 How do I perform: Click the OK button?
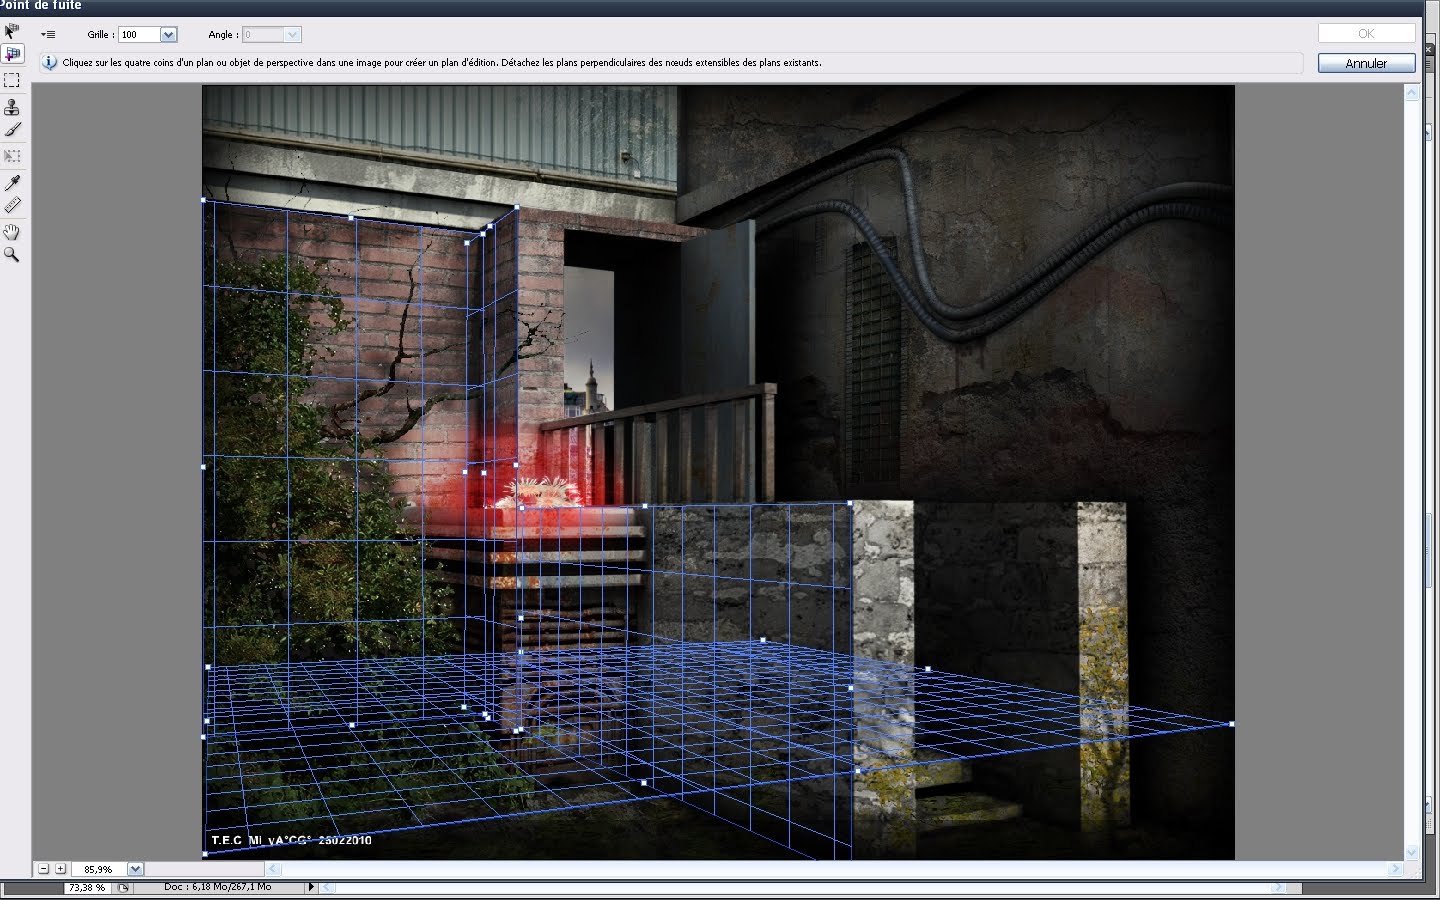(x=1366, y=34)
